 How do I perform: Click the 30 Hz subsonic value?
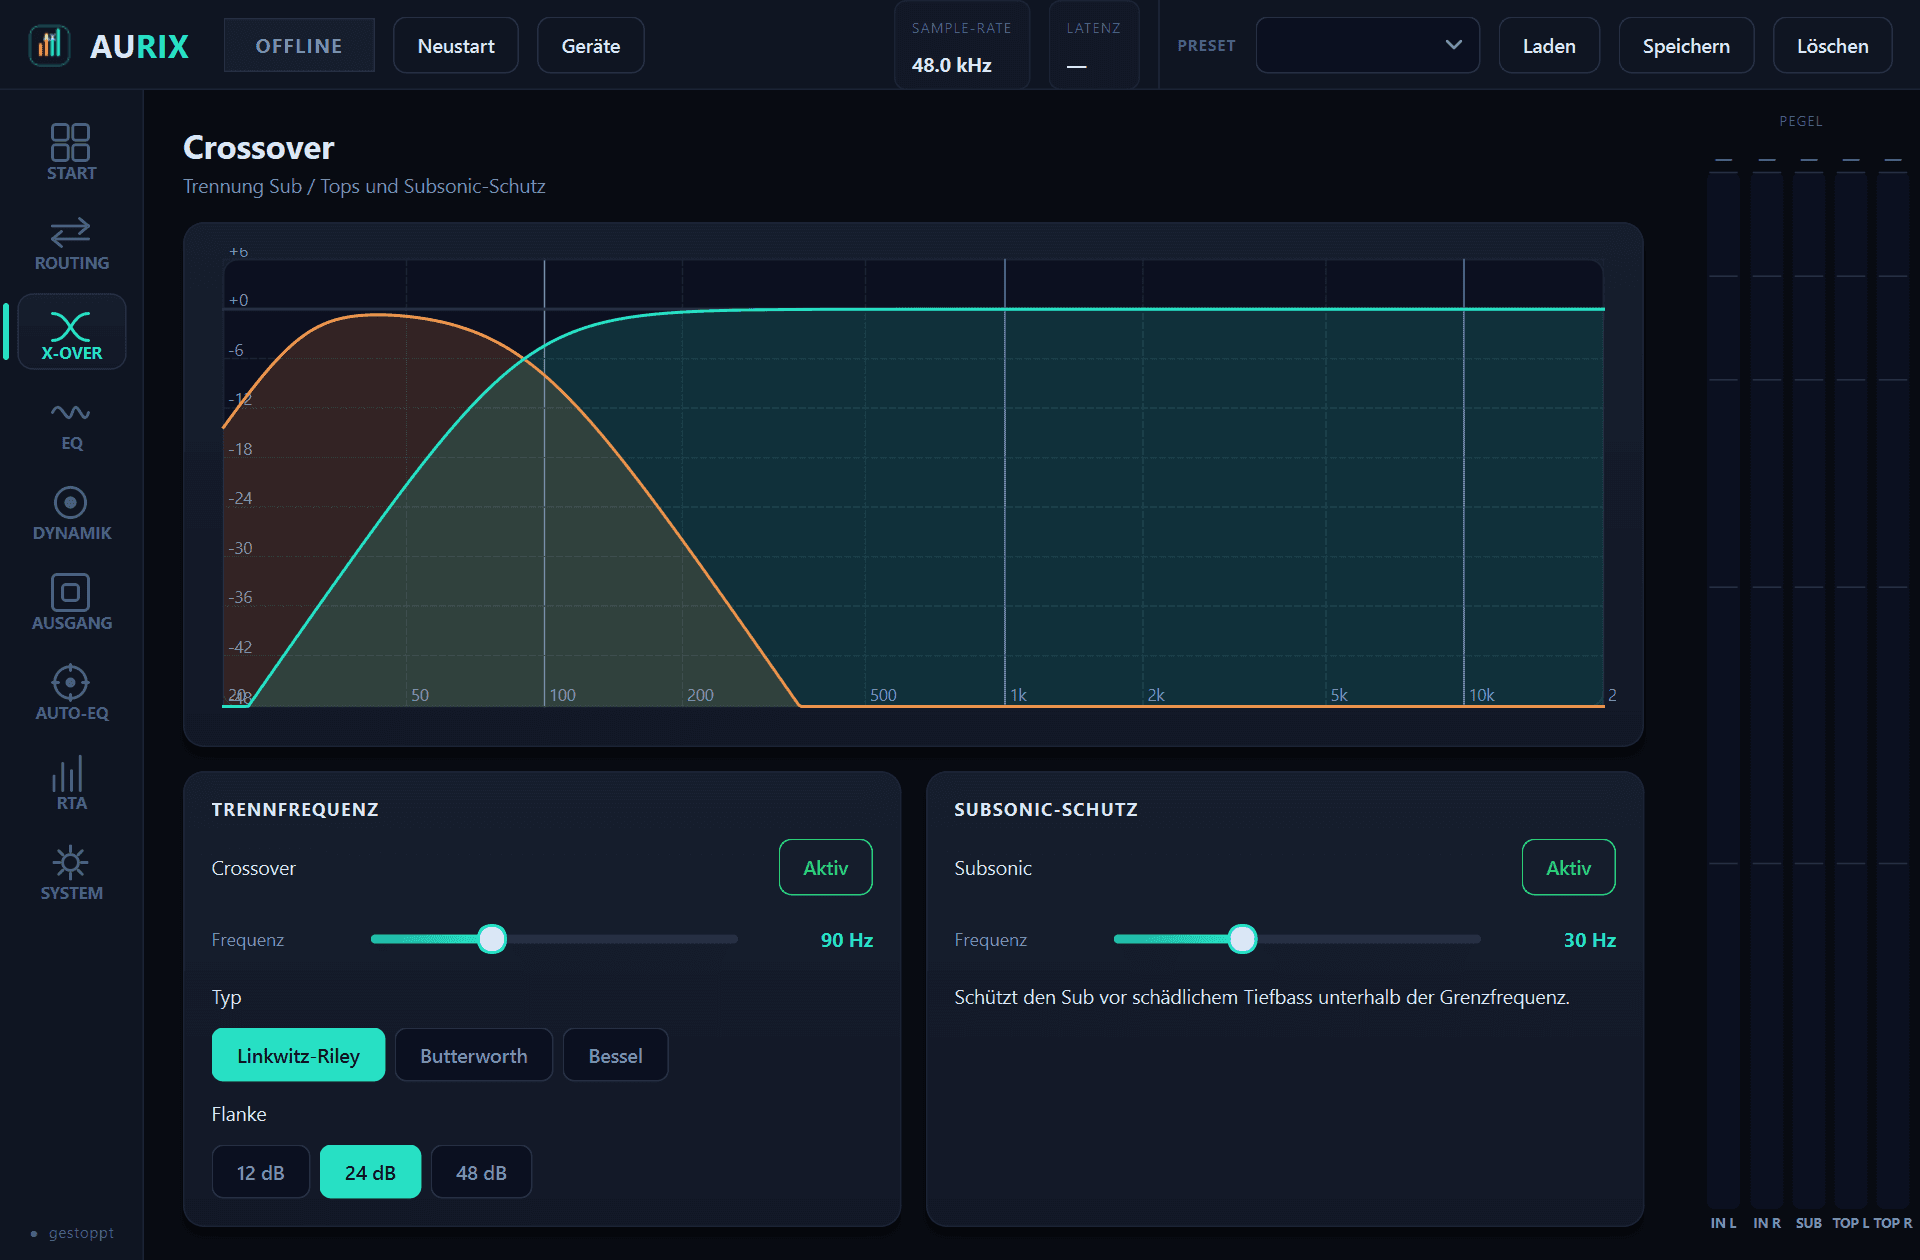(1590, 940)
